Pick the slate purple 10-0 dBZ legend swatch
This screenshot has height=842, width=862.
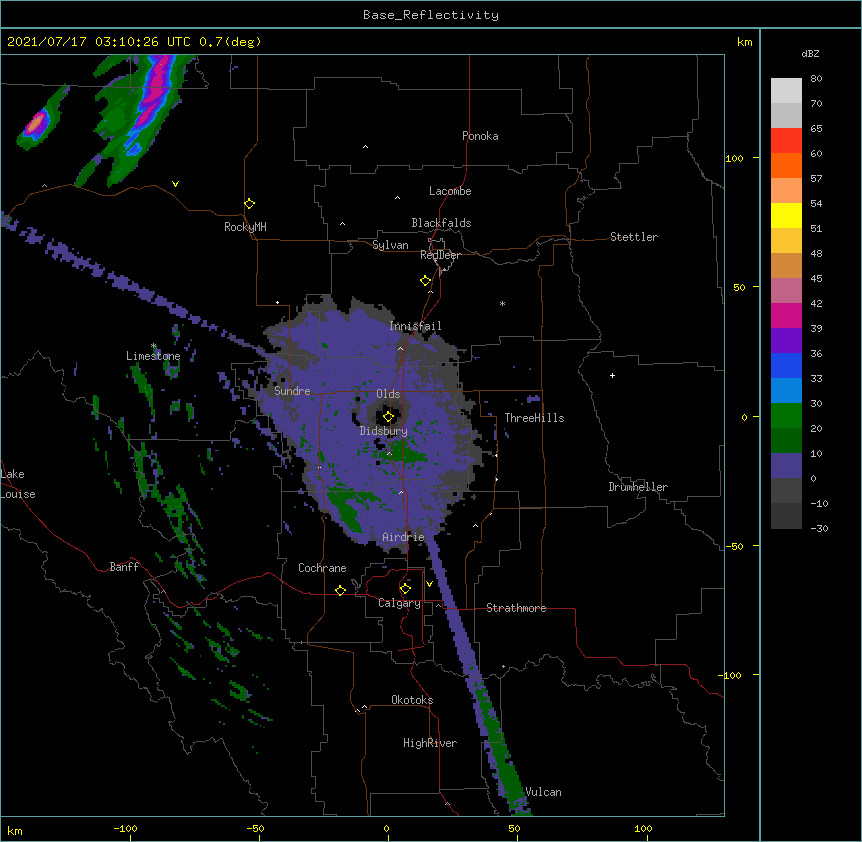tap(786, 466)
